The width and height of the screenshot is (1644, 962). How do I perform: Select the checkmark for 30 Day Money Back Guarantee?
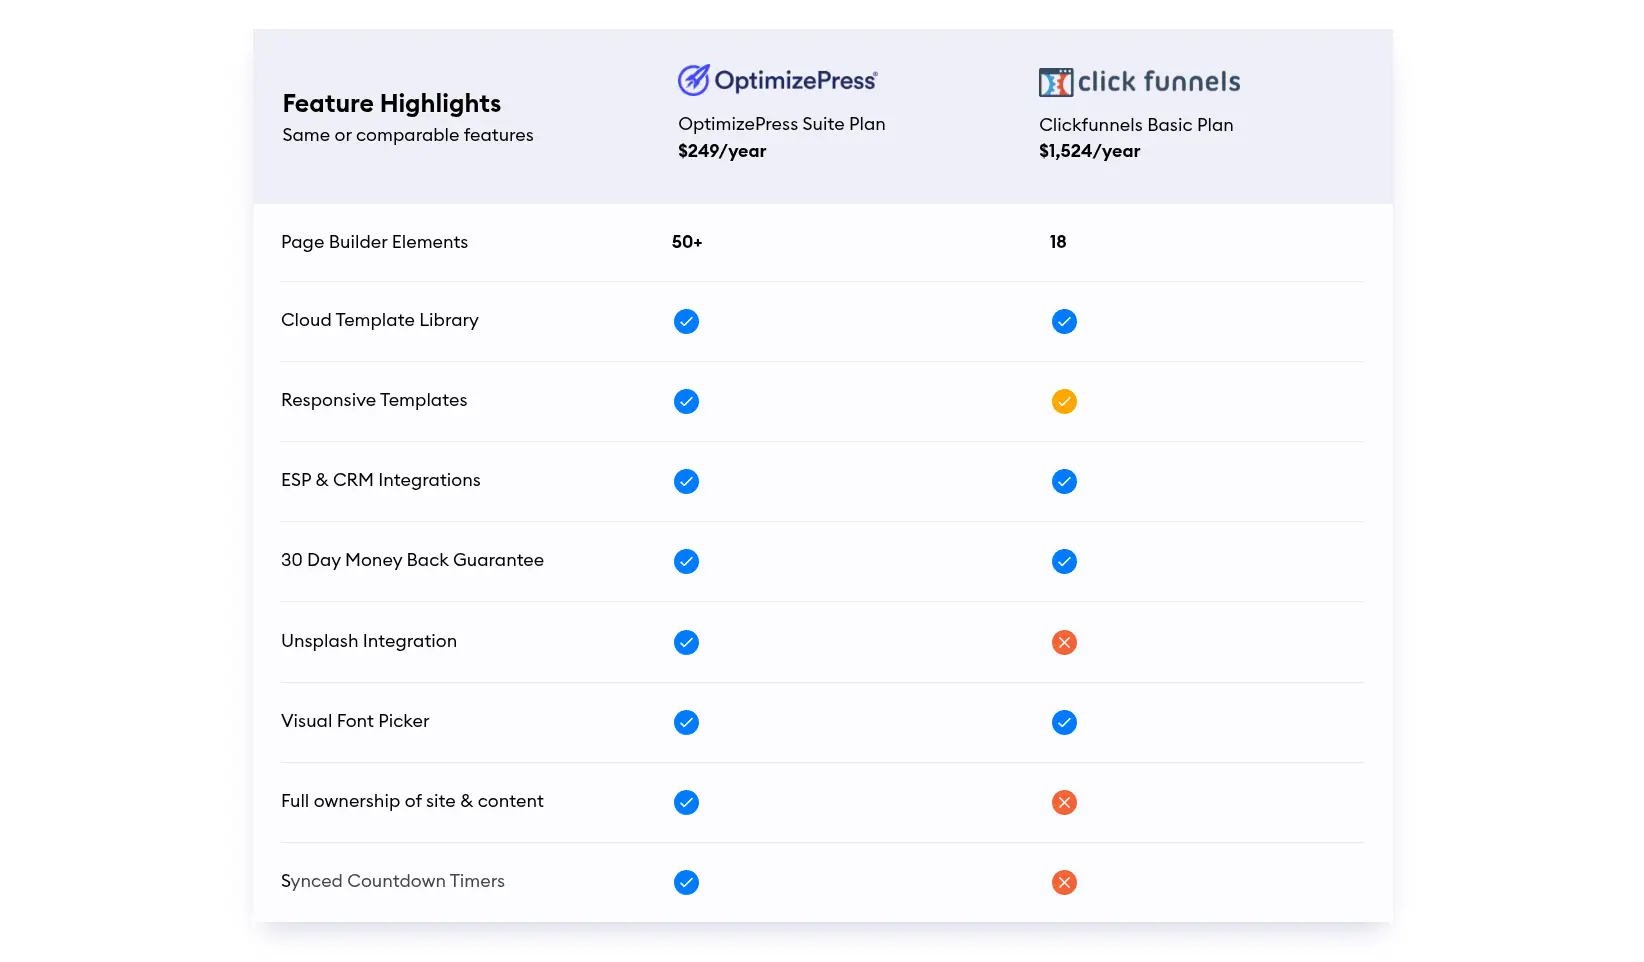pos(686,561)
